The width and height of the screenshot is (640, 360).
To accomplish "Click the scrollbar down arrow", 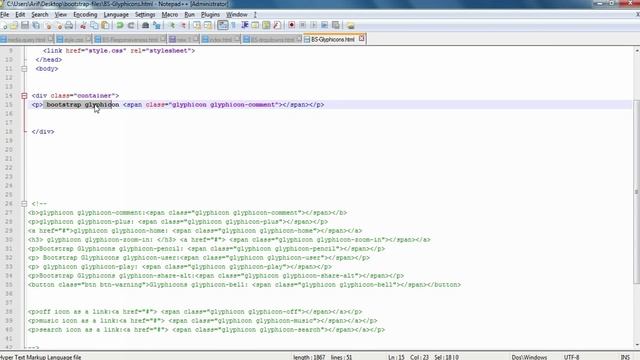I will point(637,345).
